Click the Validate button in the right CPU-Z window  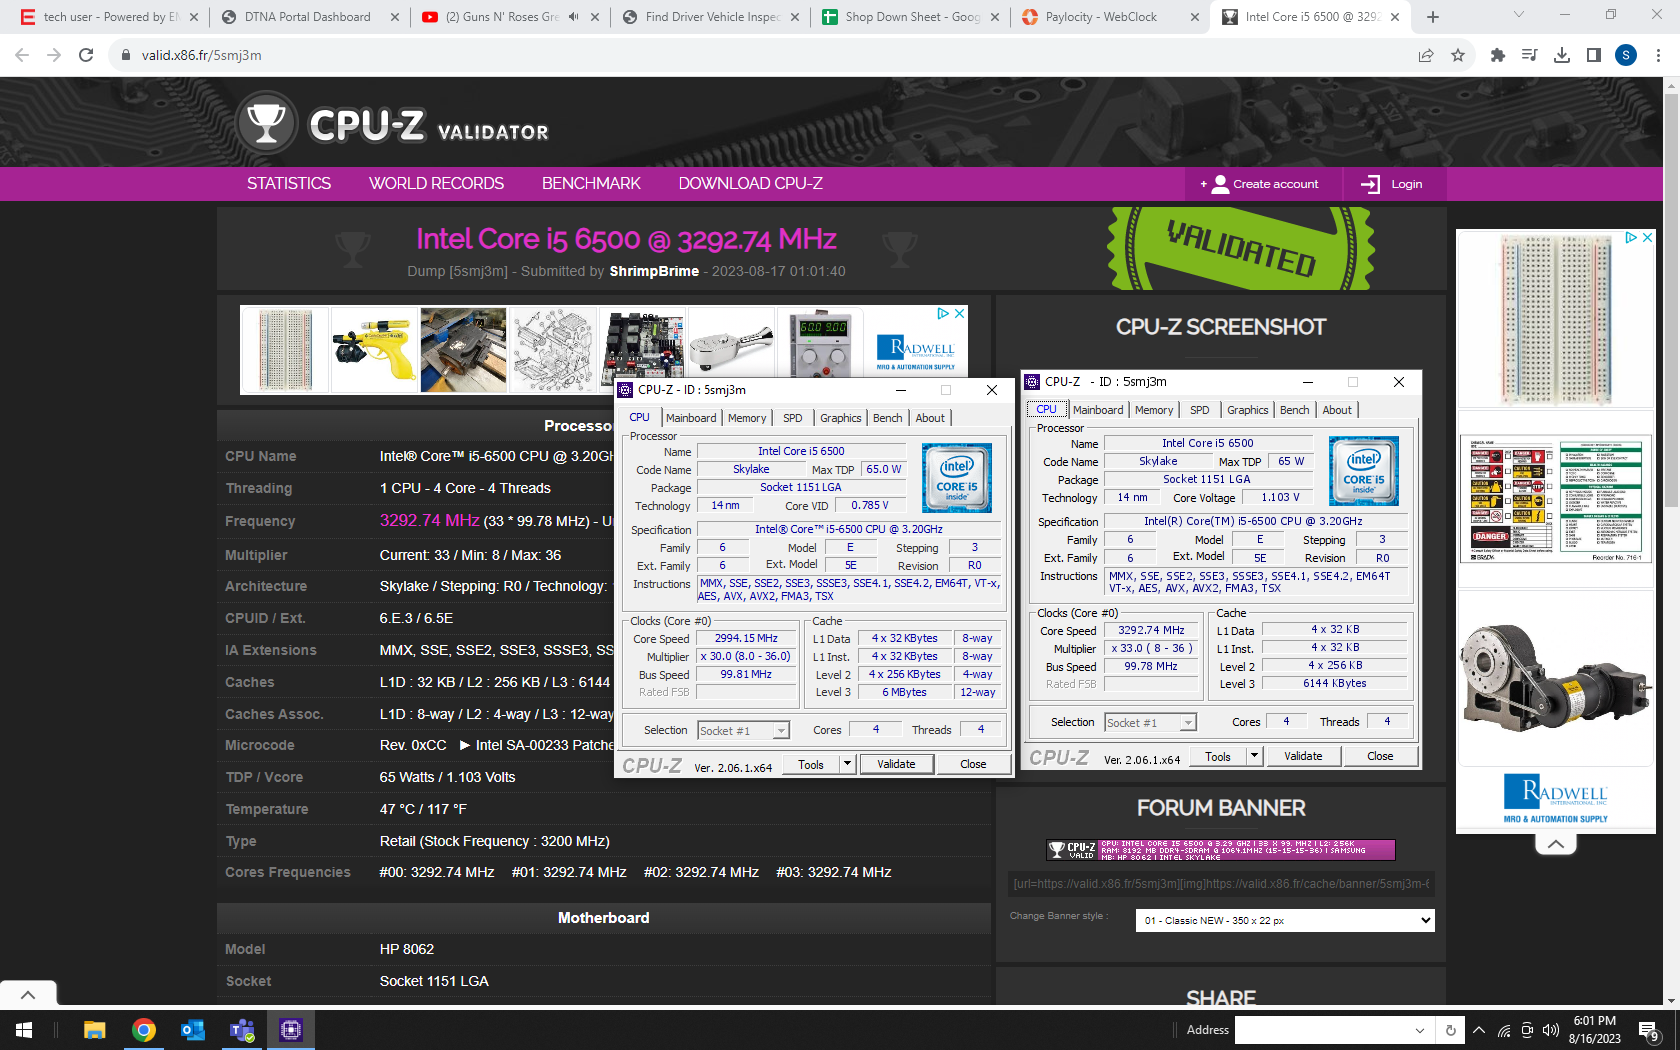[1303, 756]
